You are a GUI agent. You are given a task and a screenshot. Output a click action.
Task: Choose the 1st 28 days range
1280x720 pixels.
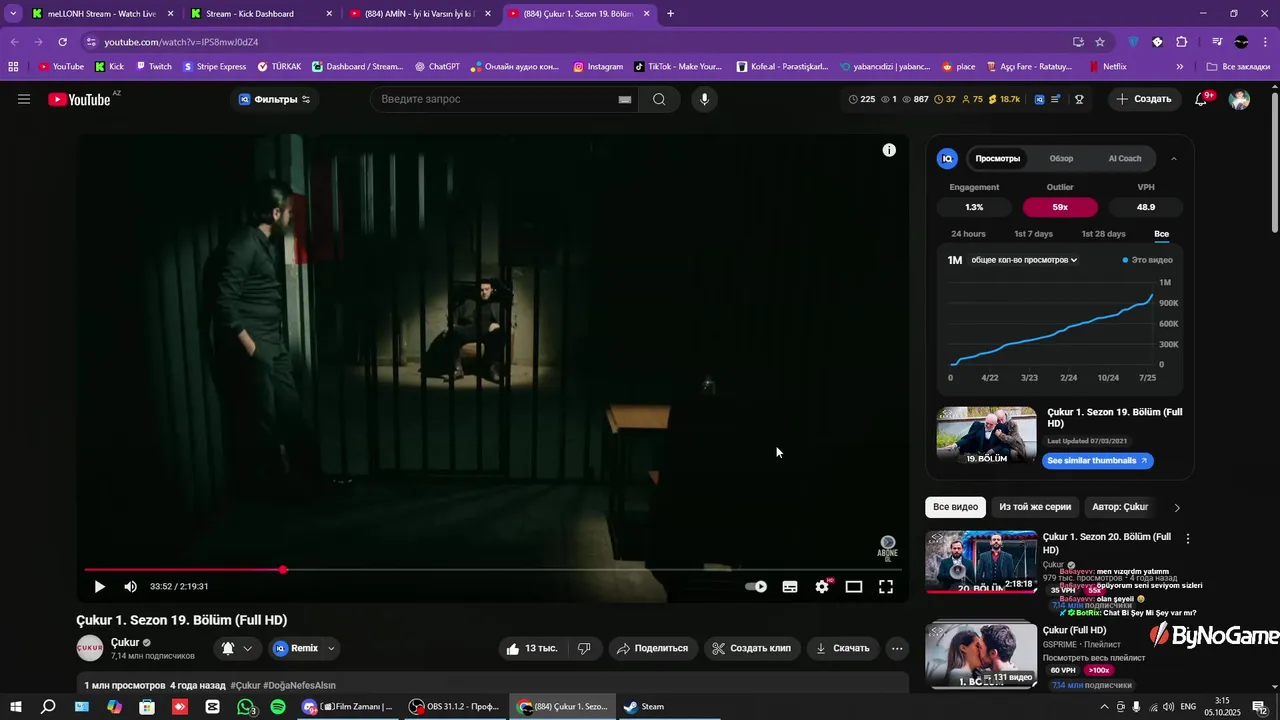coord(1103,234)
